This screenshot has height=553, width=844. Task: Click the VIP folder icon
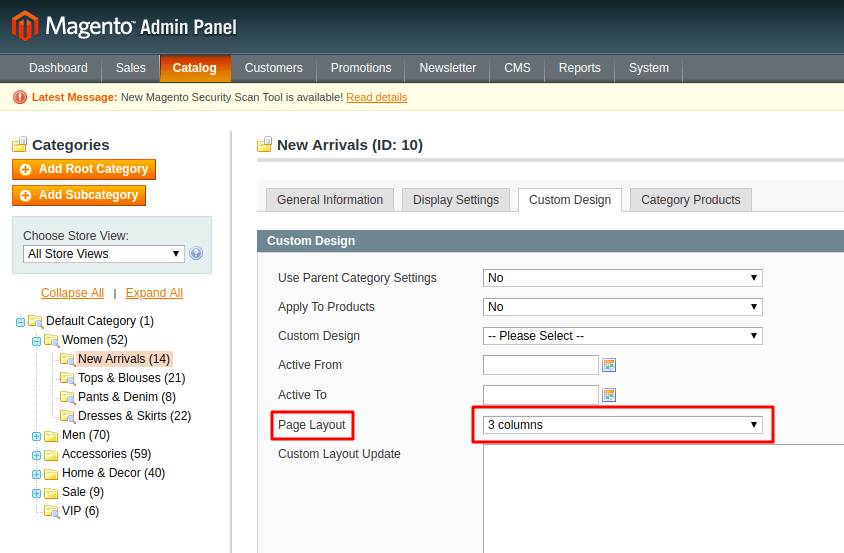click(x=52, y=511)
